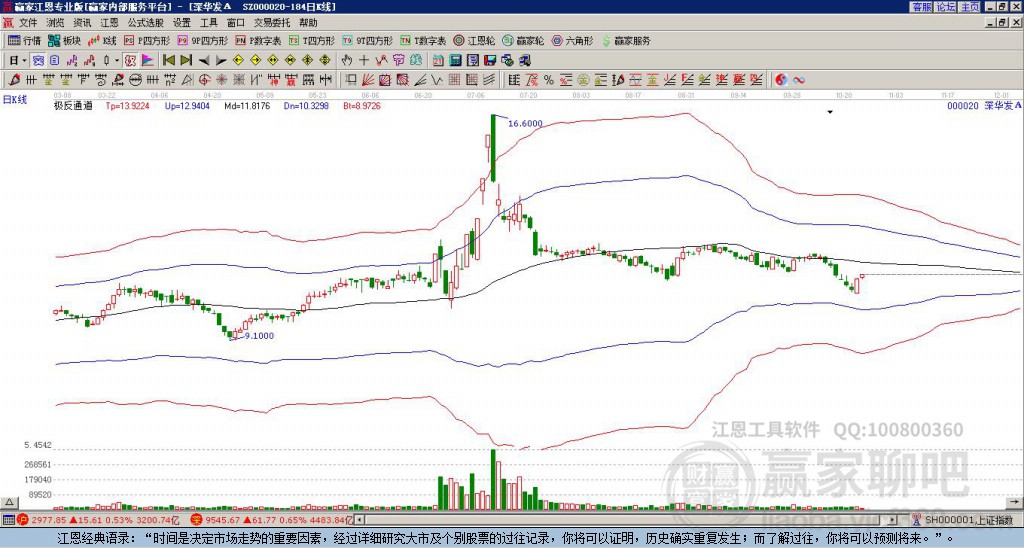
Task: Jump to first bar icon
Action: [x=168, y=61]
